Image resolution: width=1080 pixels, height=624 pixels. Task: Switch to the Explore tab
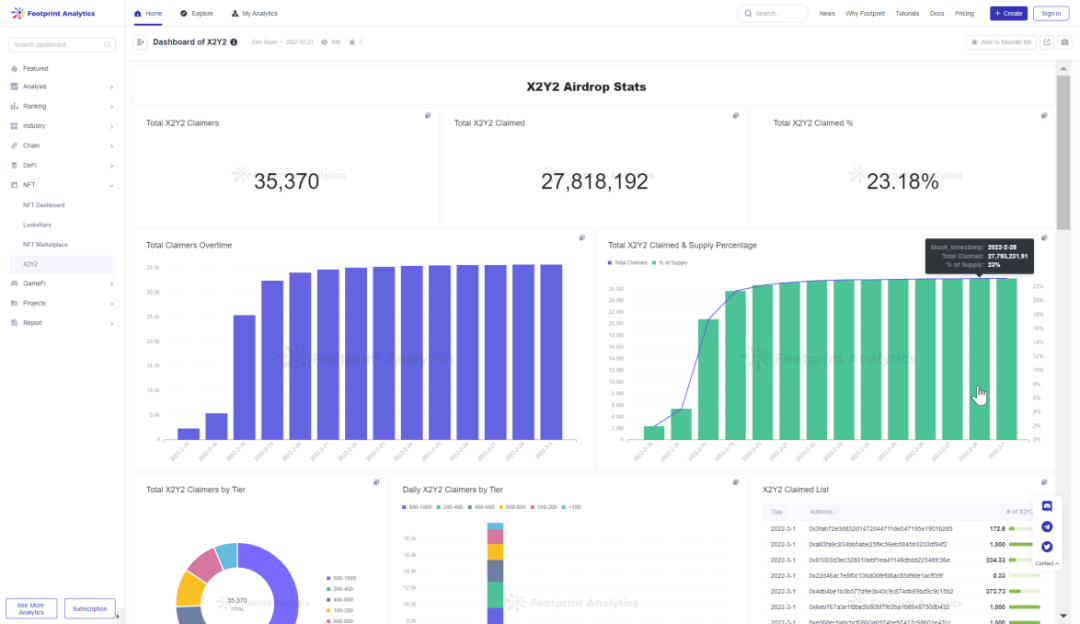coord(196,13)
